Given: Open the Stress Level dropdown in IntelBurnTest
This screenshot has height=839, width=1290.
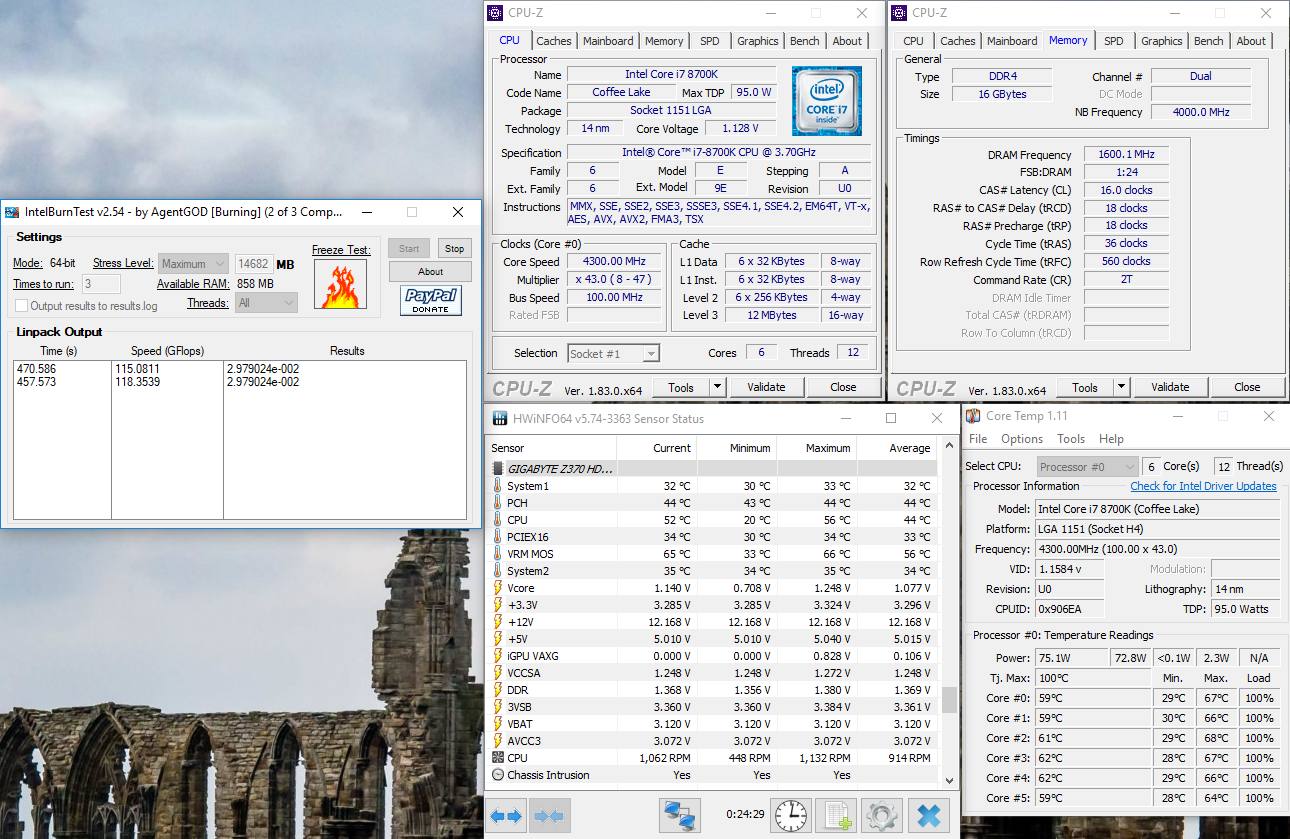Looking at the screenshot, I should click(194, 264).
